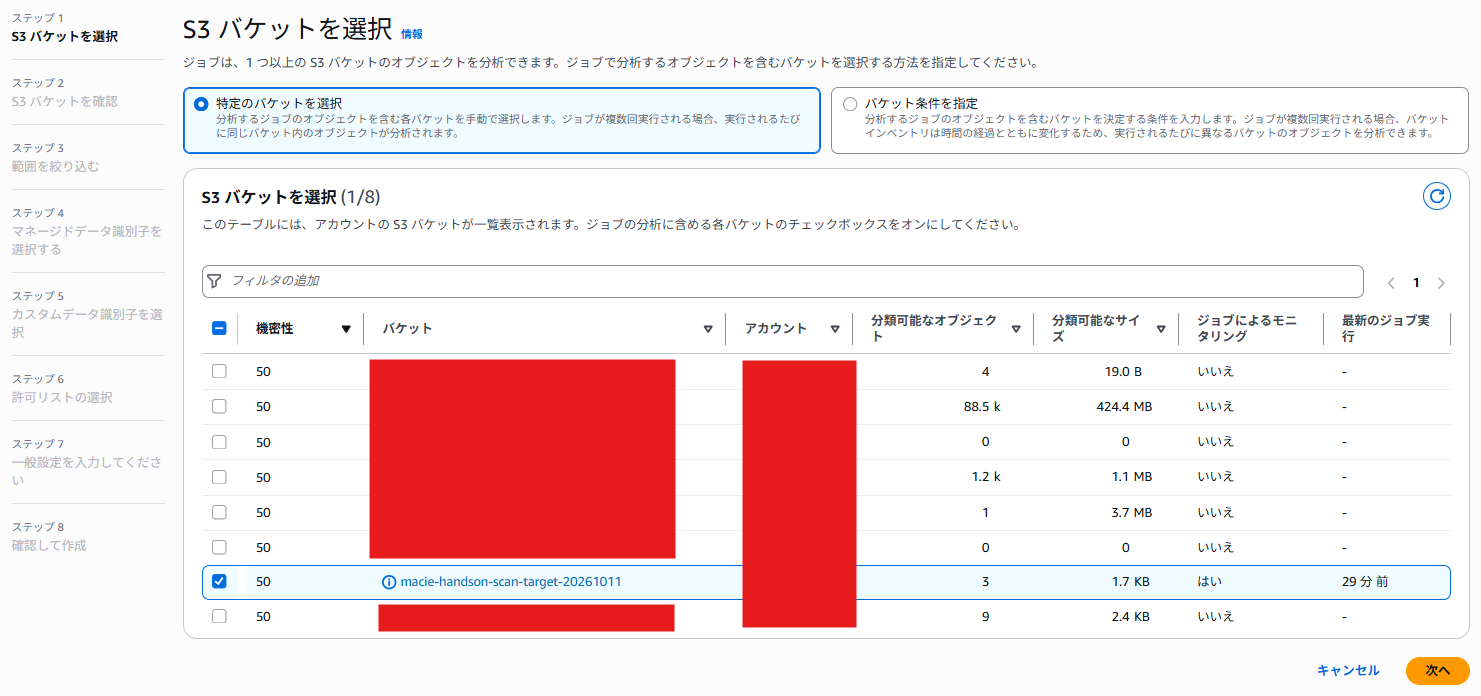Click the 1.2 k objects value

pyautogui.click(x=986, y=477)
